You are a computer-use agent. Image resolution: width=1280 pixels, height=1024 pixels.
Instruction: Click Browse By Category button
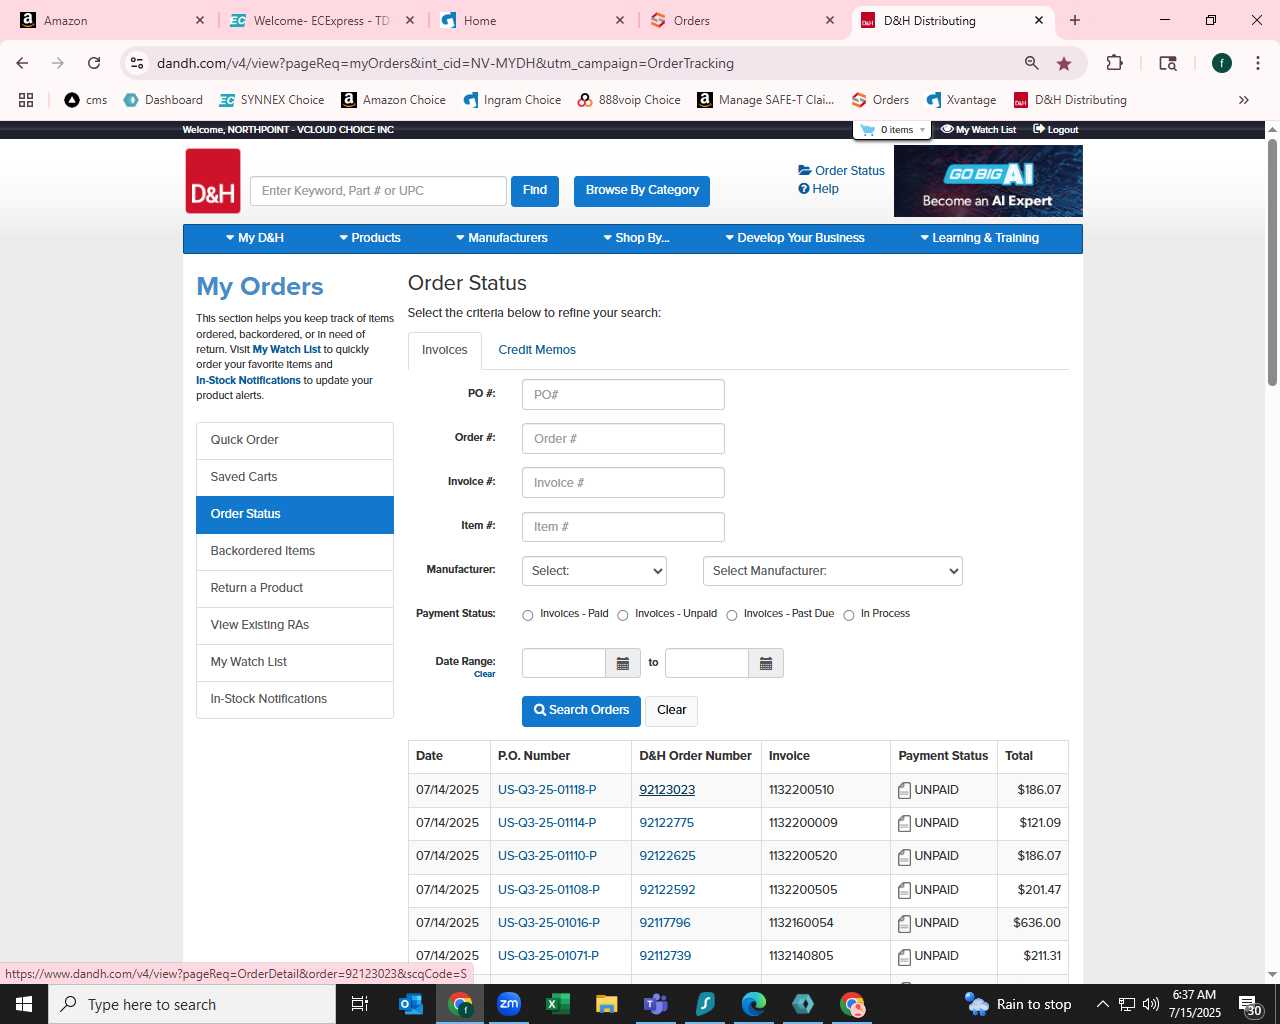642,190
